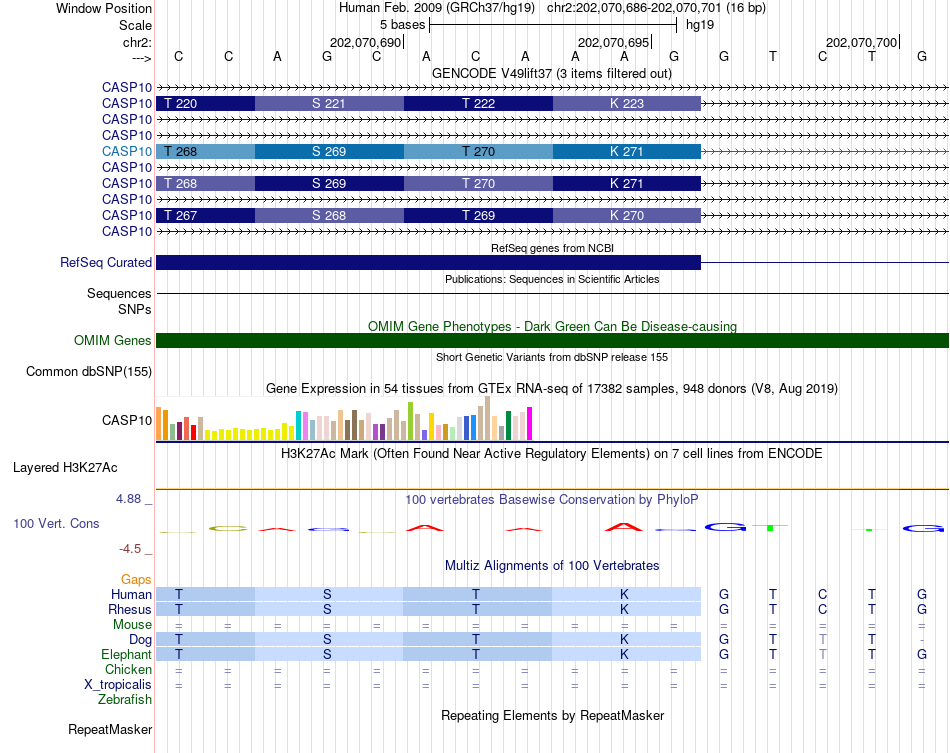This screenshot has height=753, width=950.
Task: Click the S 221 codon box
Action: tap(329, 104)
